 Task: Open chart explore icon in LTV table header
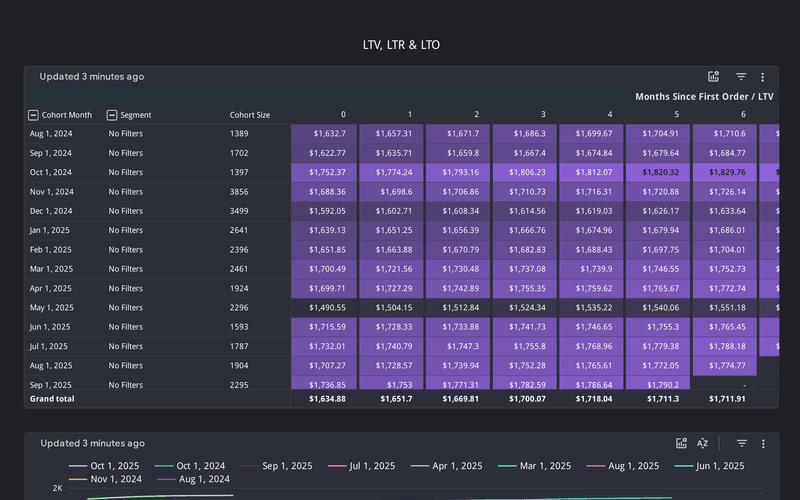713,77
